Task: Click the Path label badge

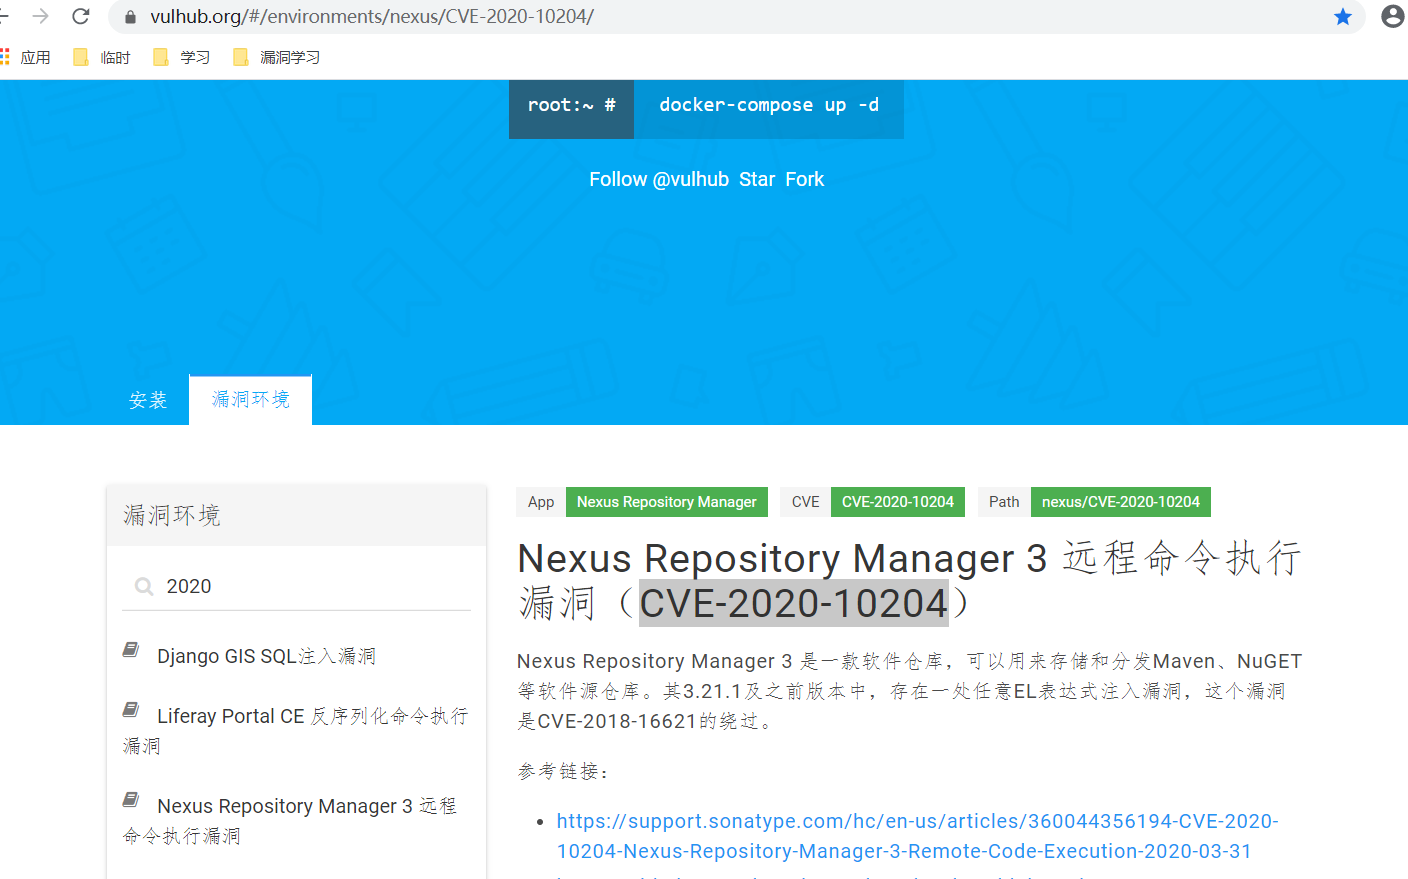Action: [x=1004, y=502]
